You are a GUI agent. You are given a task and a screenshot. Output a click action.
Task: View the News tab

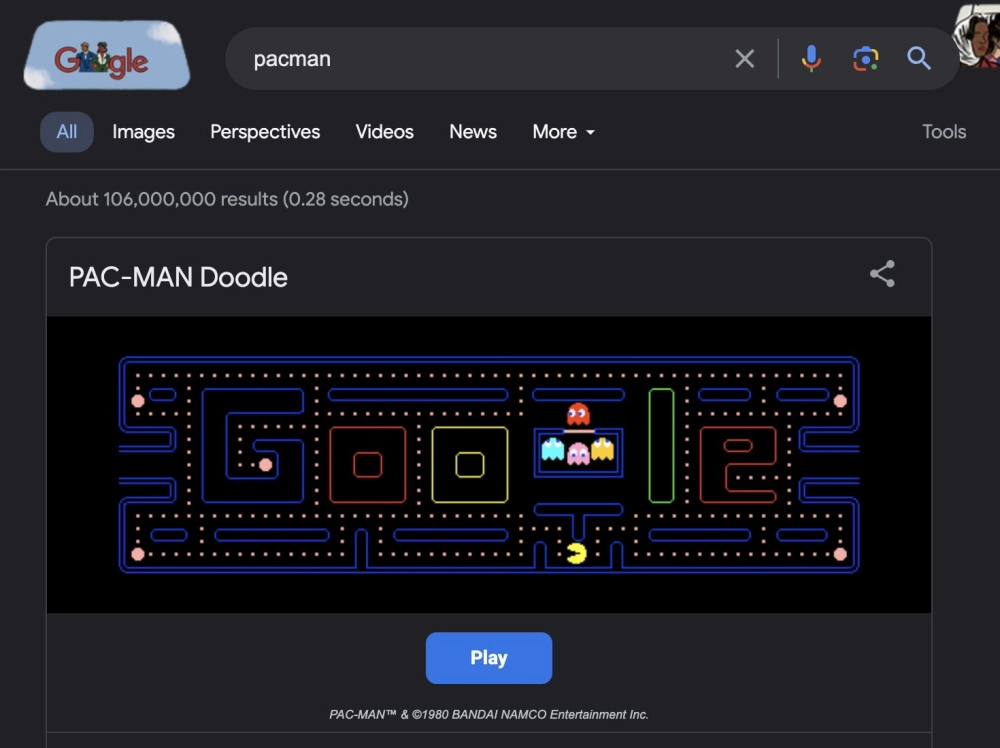coord(473,132)
